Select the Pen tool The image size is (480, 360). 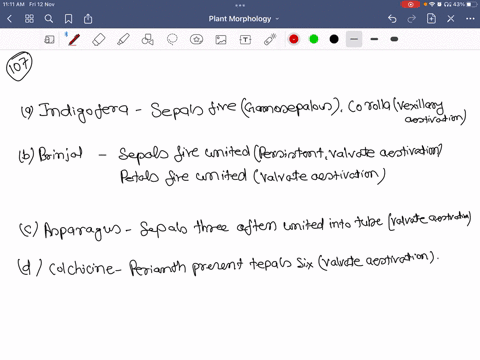[74, 39]
